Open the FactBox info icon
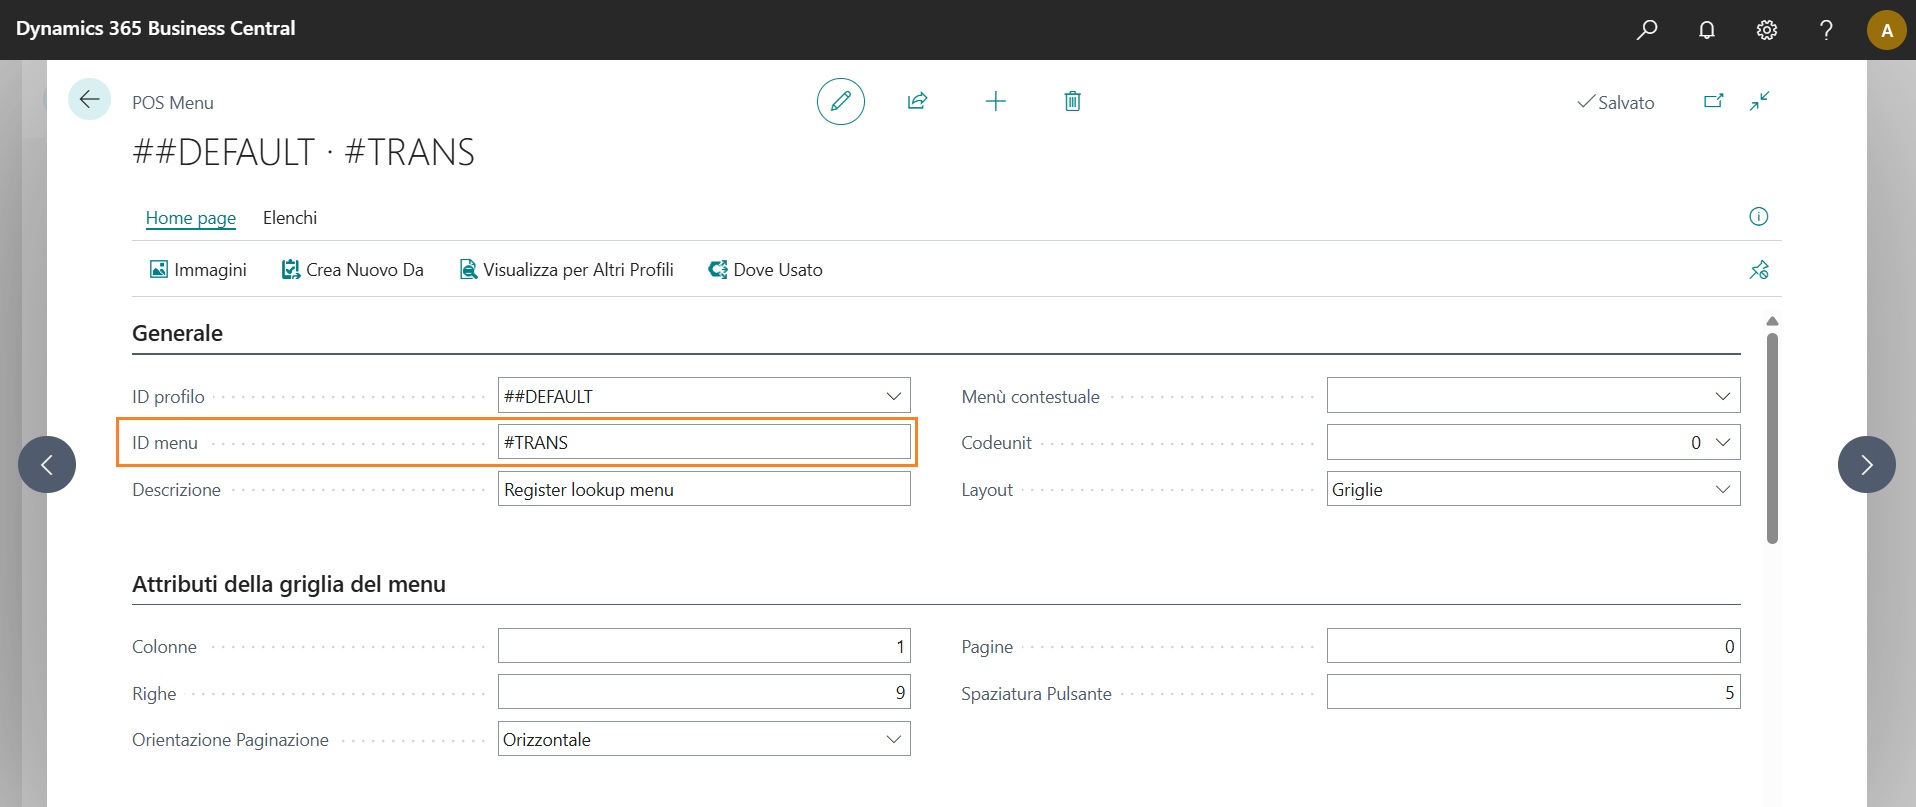 pyautogui.click(x=1758, y=217)
